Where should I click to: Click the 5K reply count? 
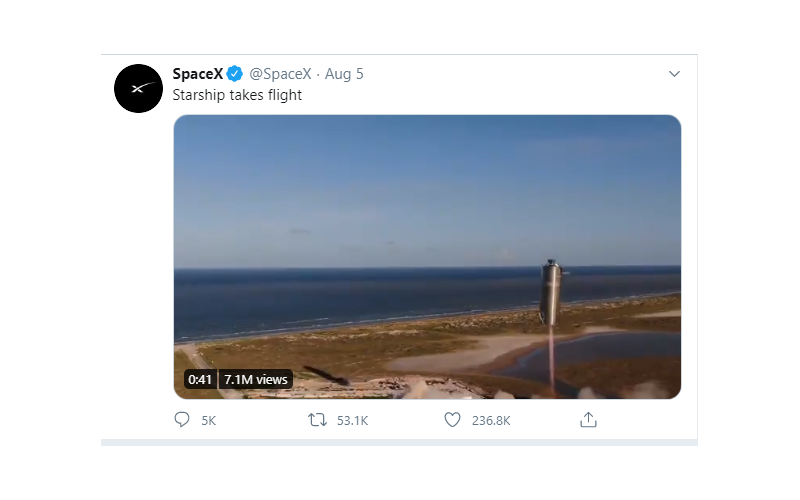pos(208,421)
